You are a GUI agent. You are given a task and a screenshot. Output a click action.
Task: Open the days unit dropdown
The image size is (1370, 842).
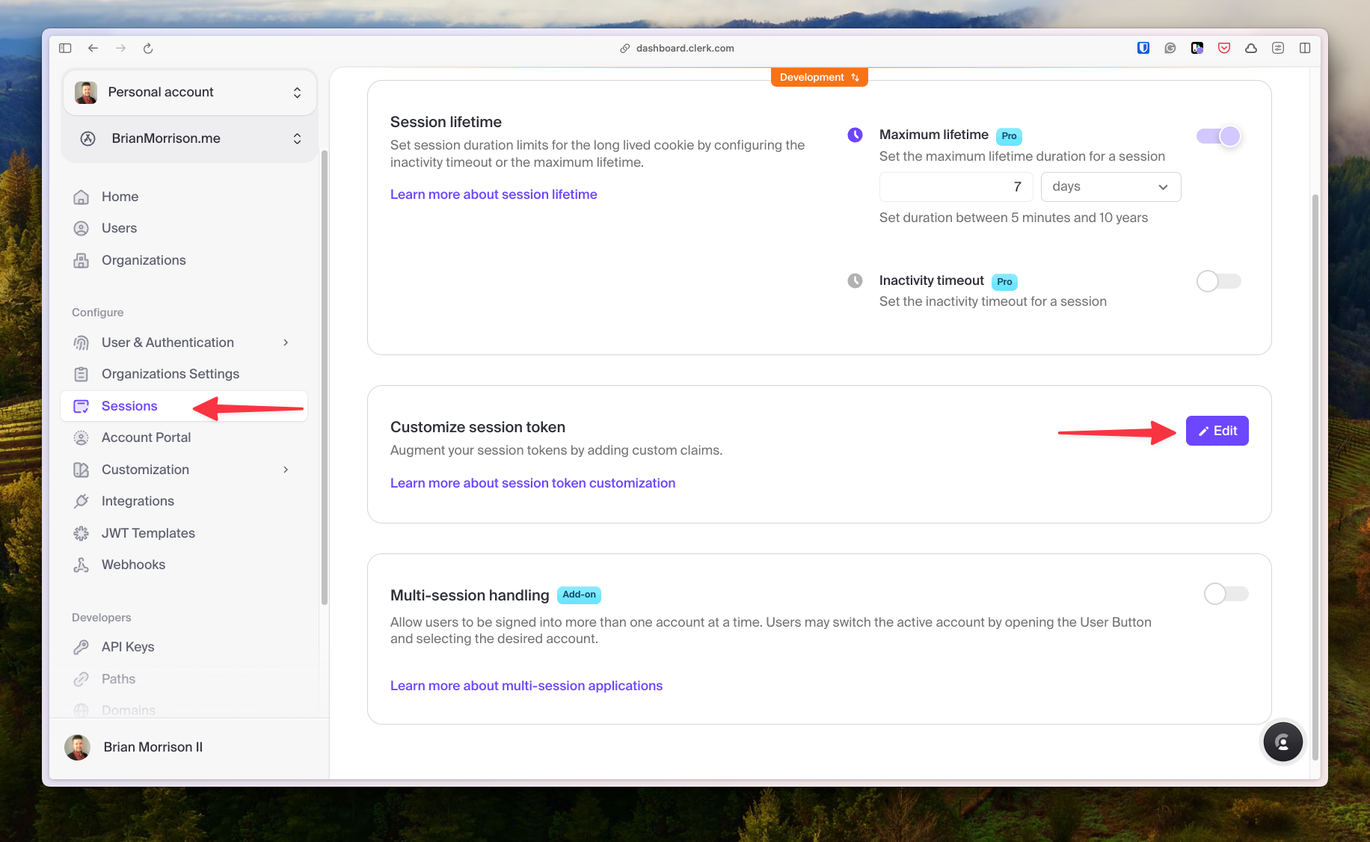(x=1111, y=187)
